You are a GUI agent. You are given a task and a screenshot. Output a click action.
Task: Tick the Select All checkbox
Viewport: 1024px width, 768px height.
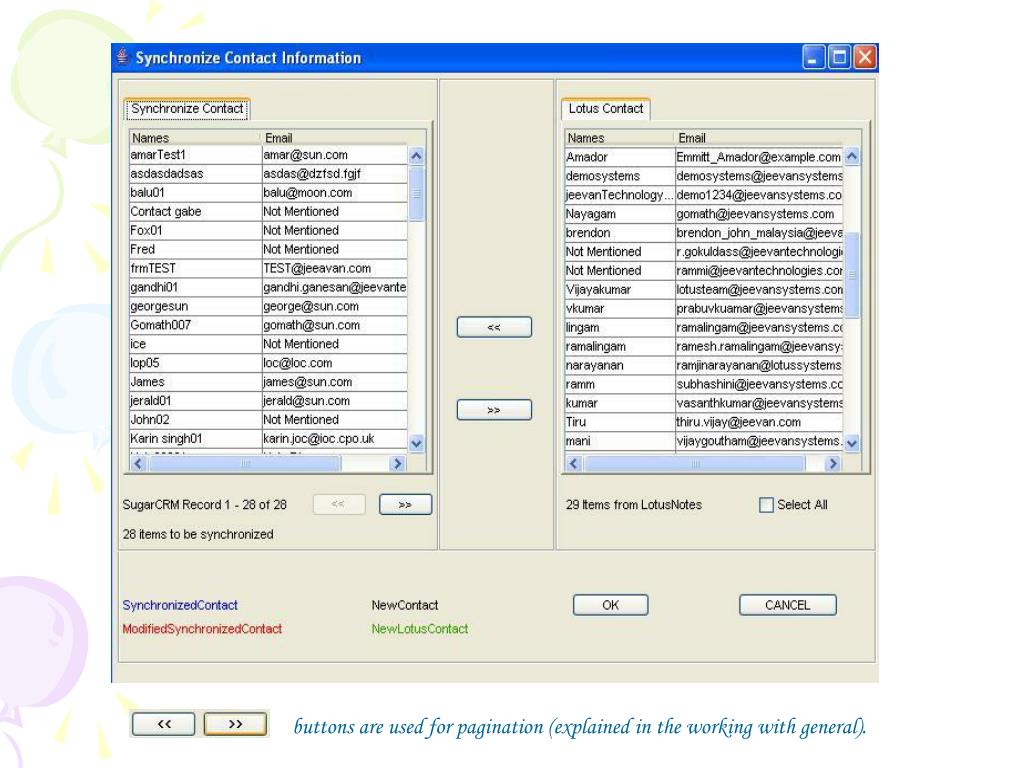[766, 505]
